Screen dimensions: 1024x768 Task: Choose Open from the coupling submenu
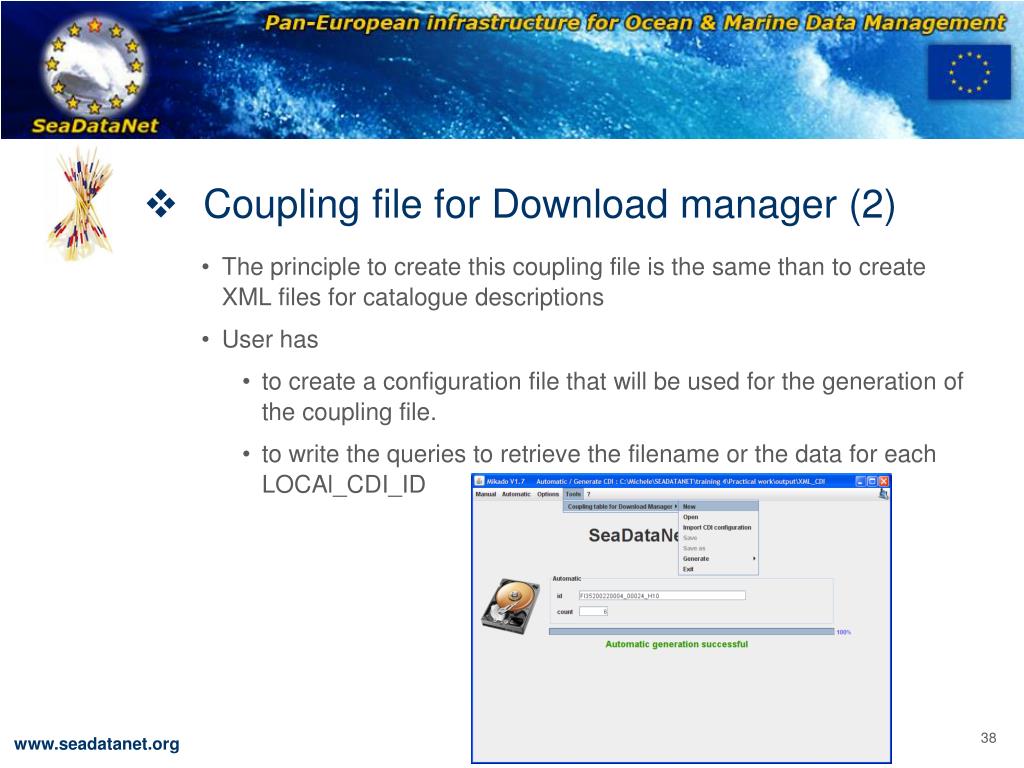click(718, 517)
